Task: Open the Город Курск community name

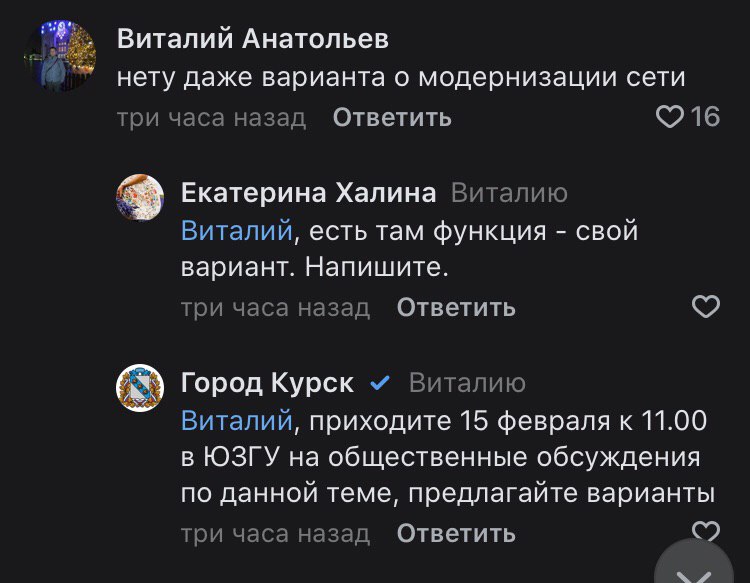Action: pos(267,383)
